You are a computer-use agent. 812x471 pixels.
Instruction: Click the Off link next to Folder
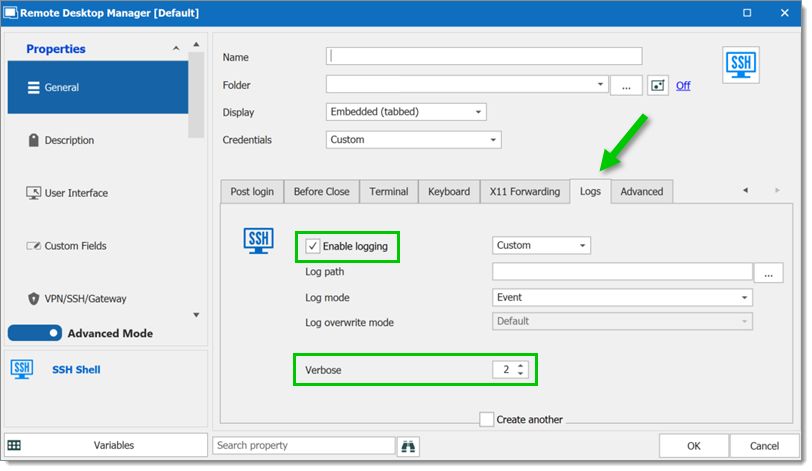click(x=683, y=86)
